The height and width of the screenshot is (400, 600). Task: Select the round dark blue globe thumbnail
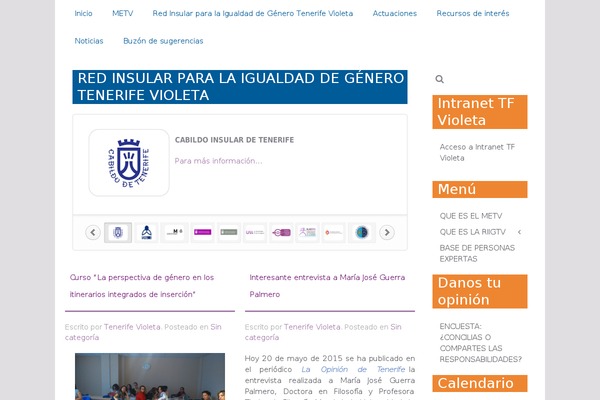(x=362, y=232)
